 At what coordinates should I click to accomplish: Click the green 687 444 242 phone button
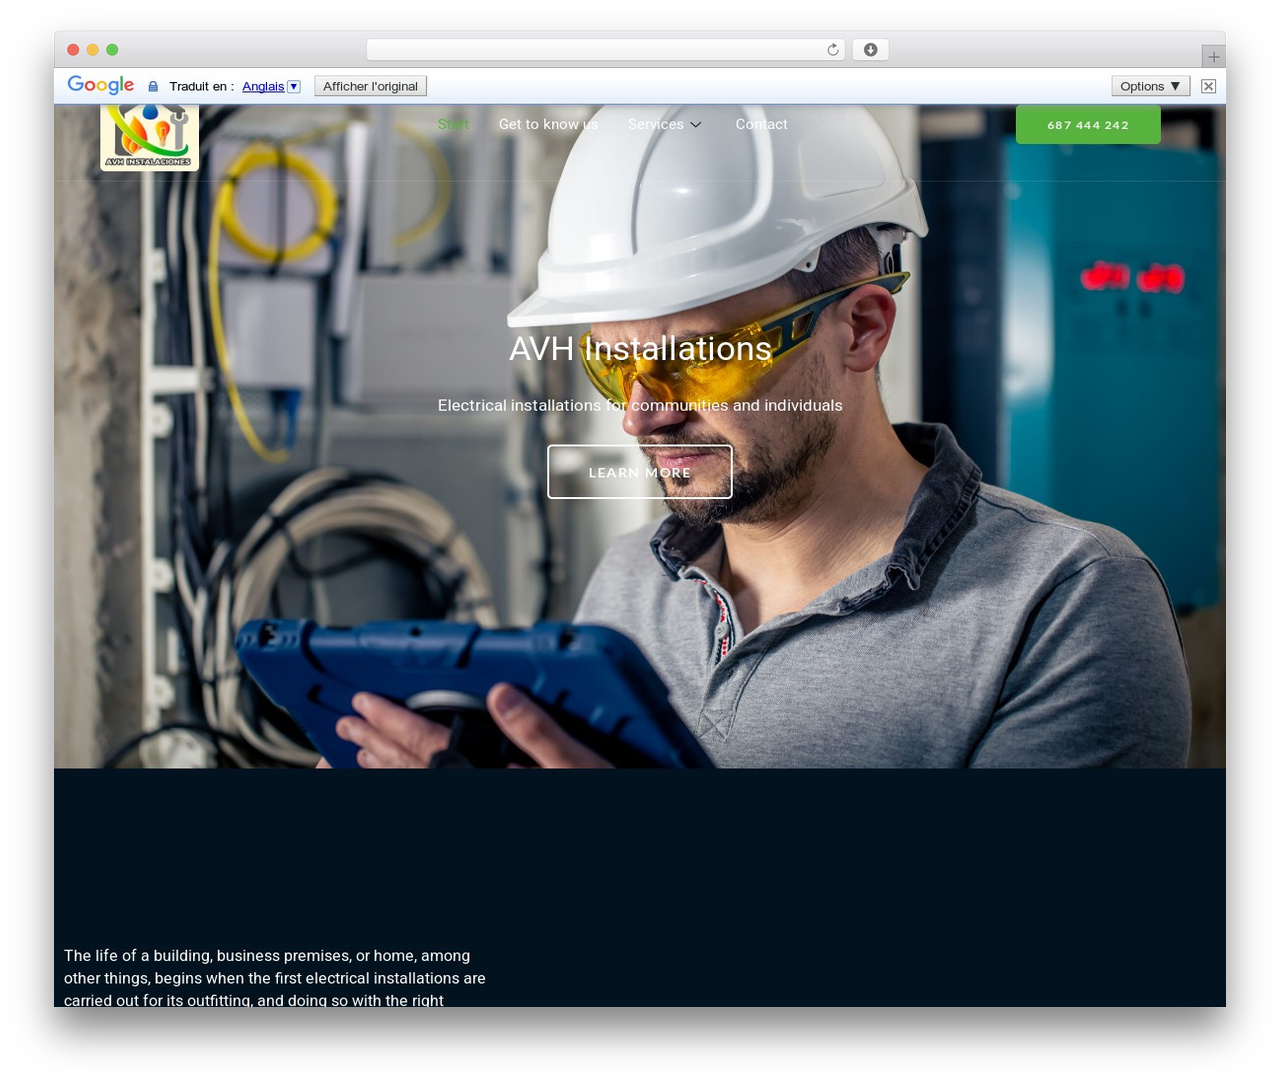point(1088,125)
